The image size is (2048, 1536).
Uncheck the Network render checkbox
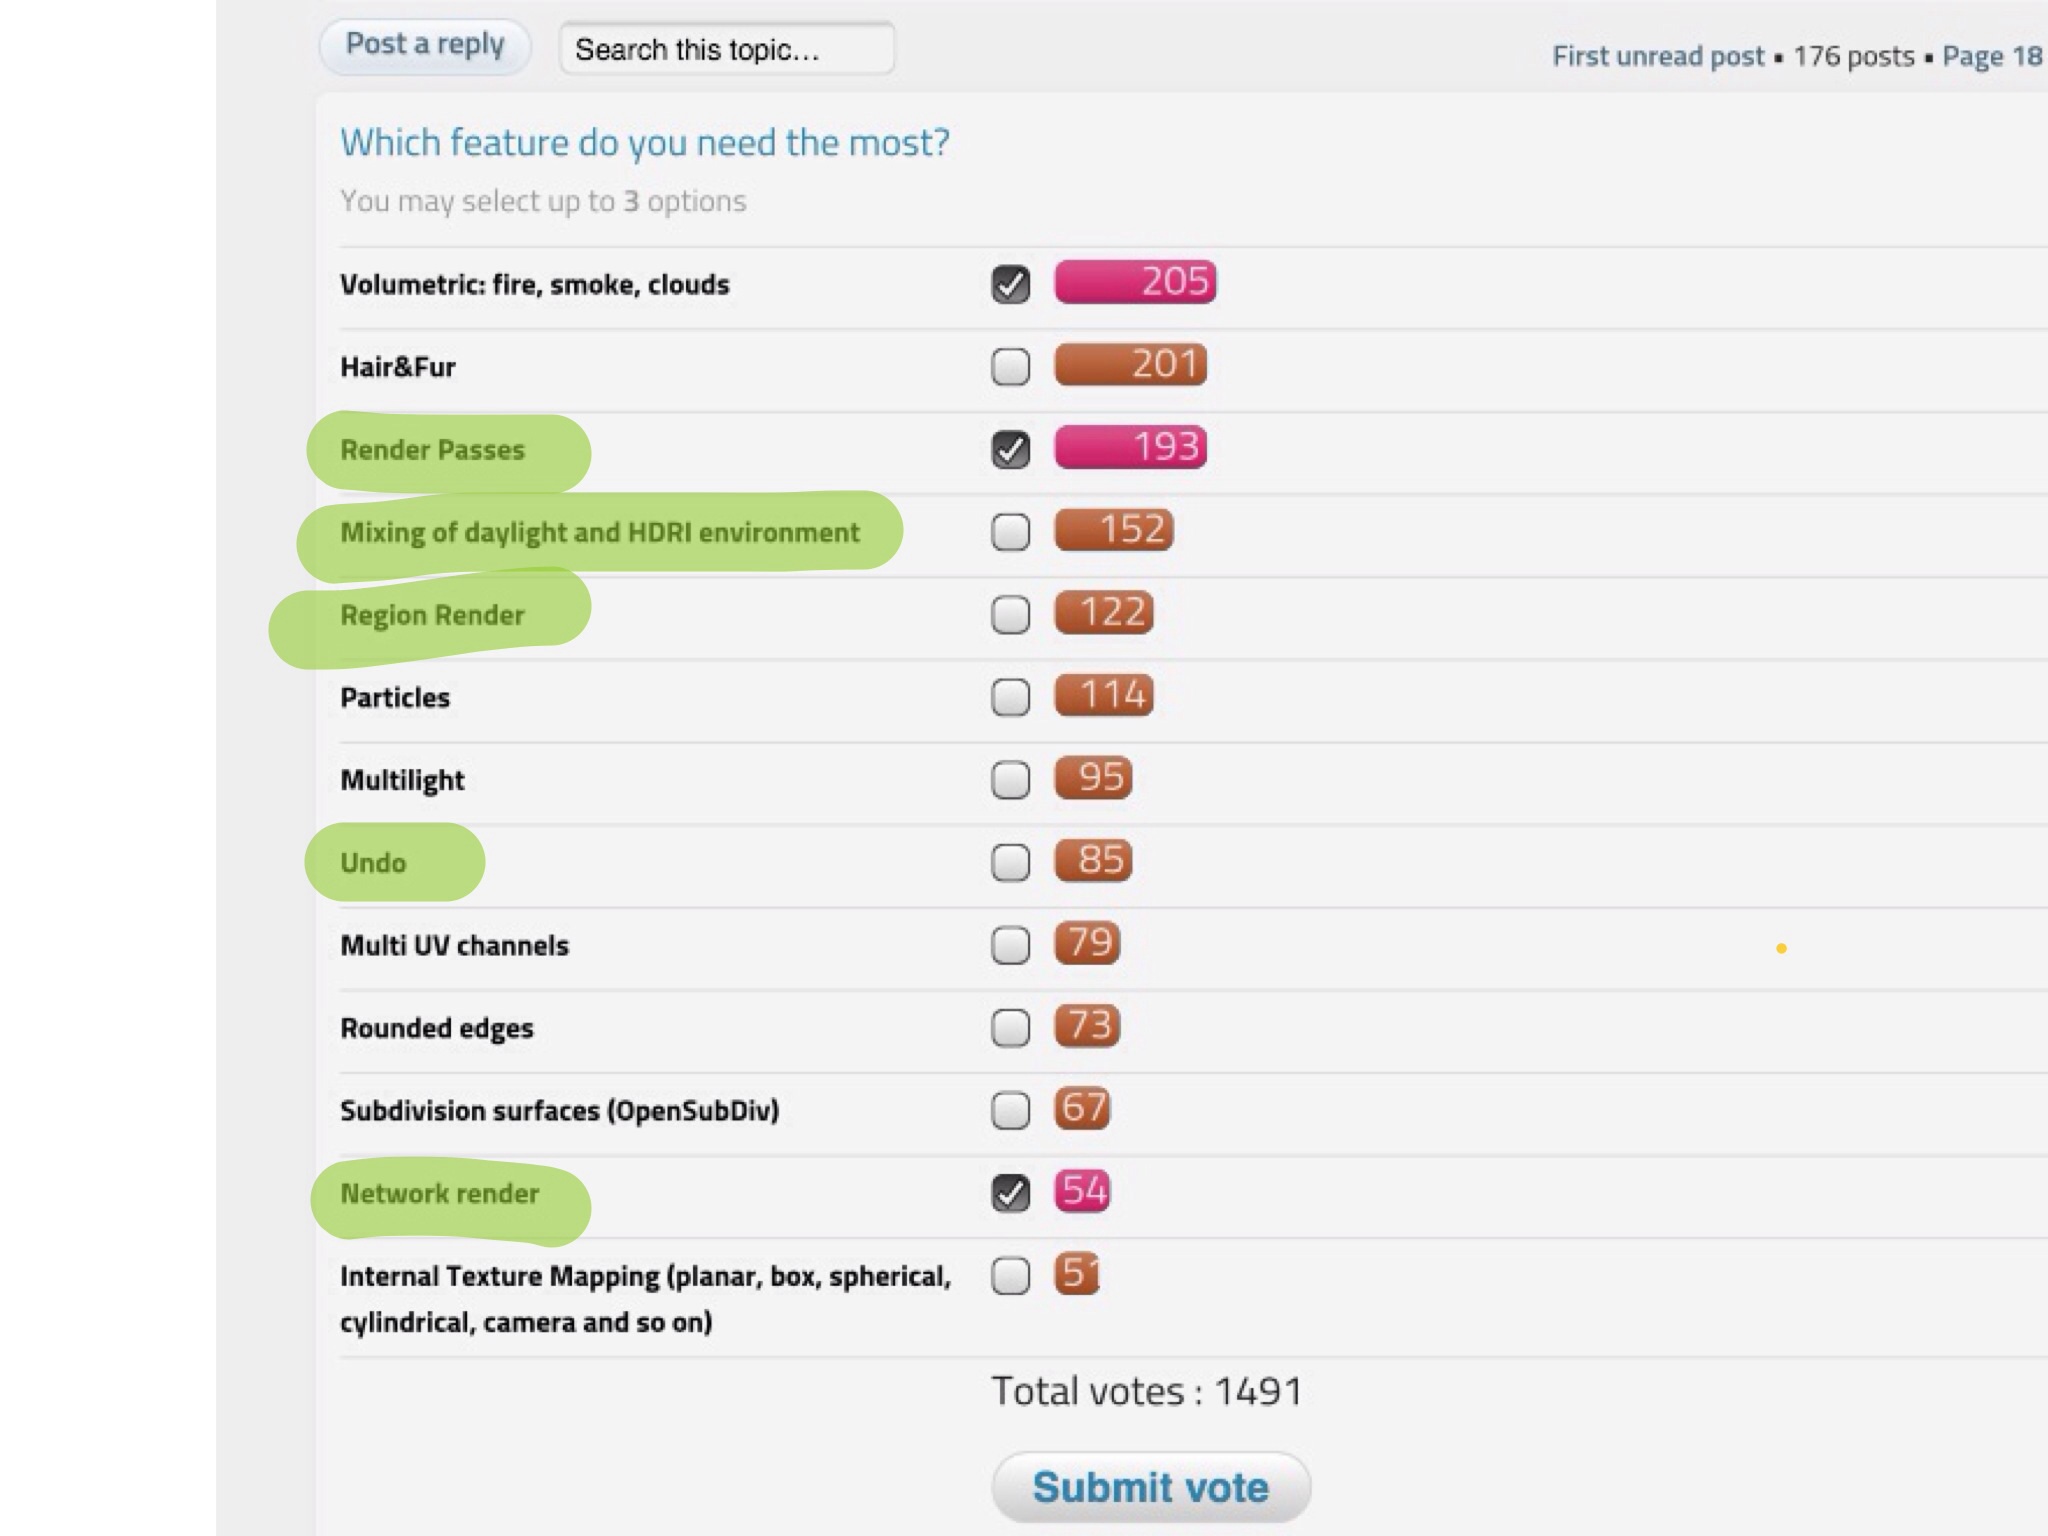1010,1193
